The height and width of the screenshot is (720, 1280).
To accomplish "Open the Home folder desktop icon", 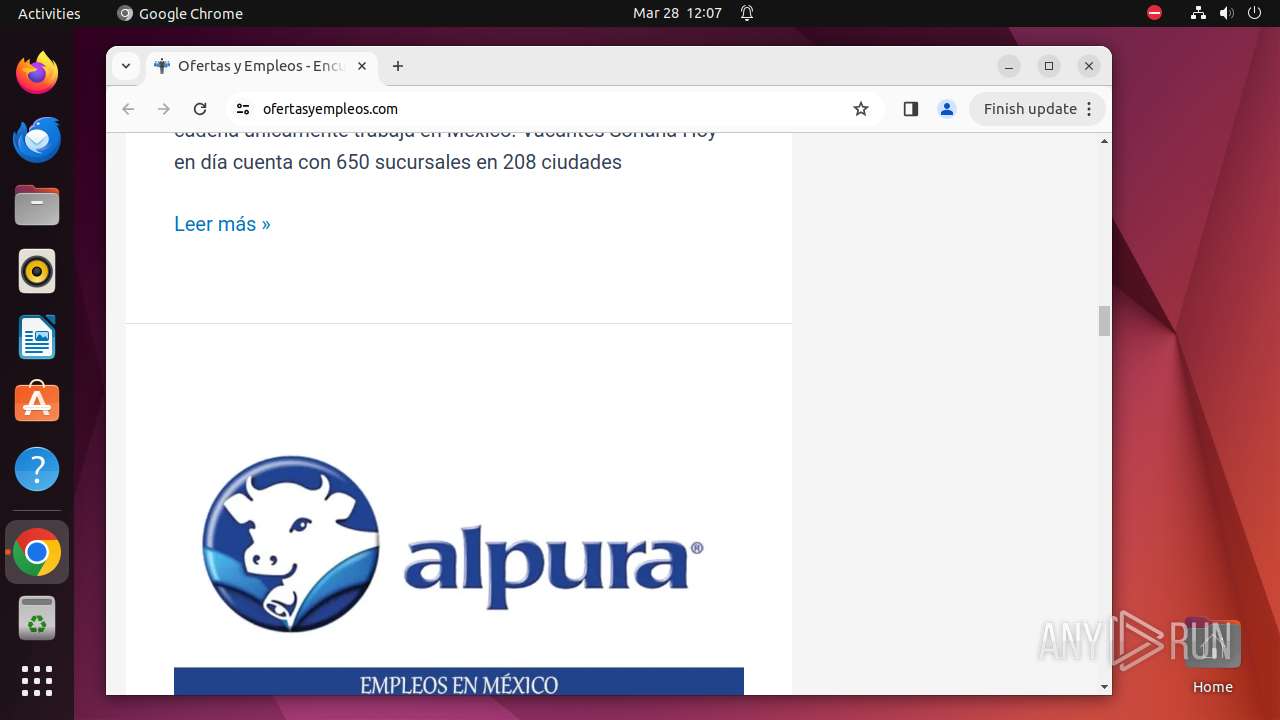I will pyautogui.click(x=1212, y=656).
